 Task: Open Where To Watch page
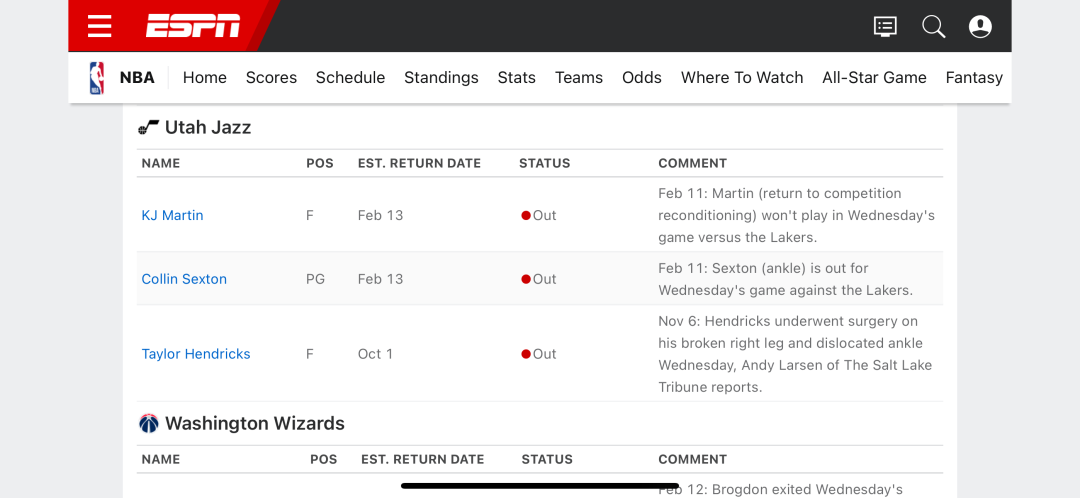742,77
